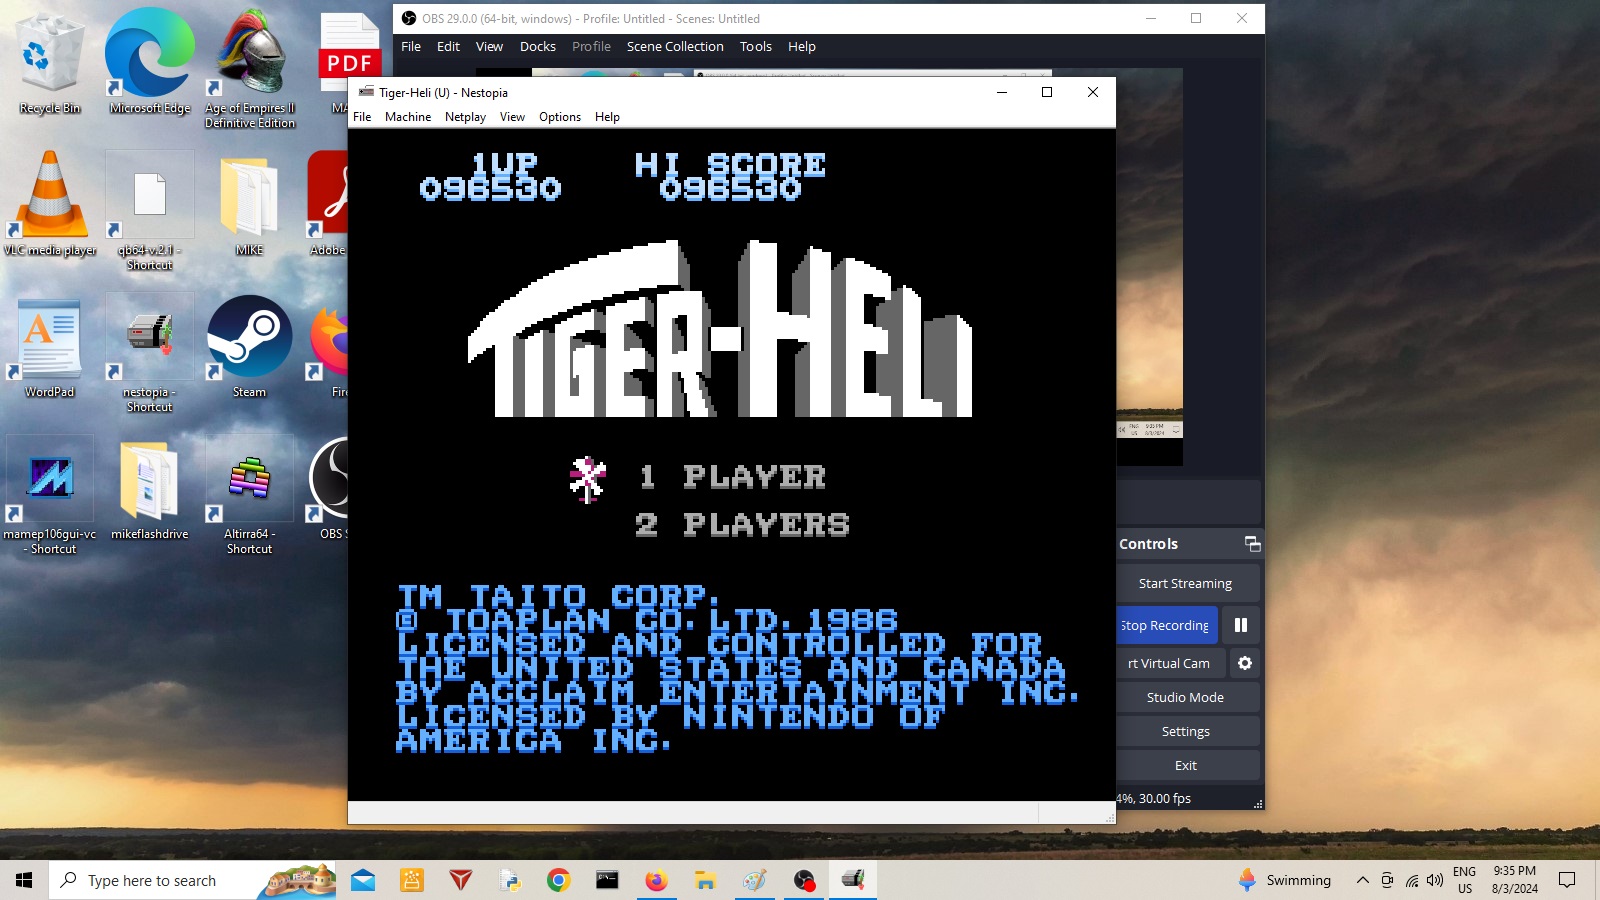Open File Explorer in the taskbar
The width and height of the screenshot is (1600, 900).
tap(705, 880)
